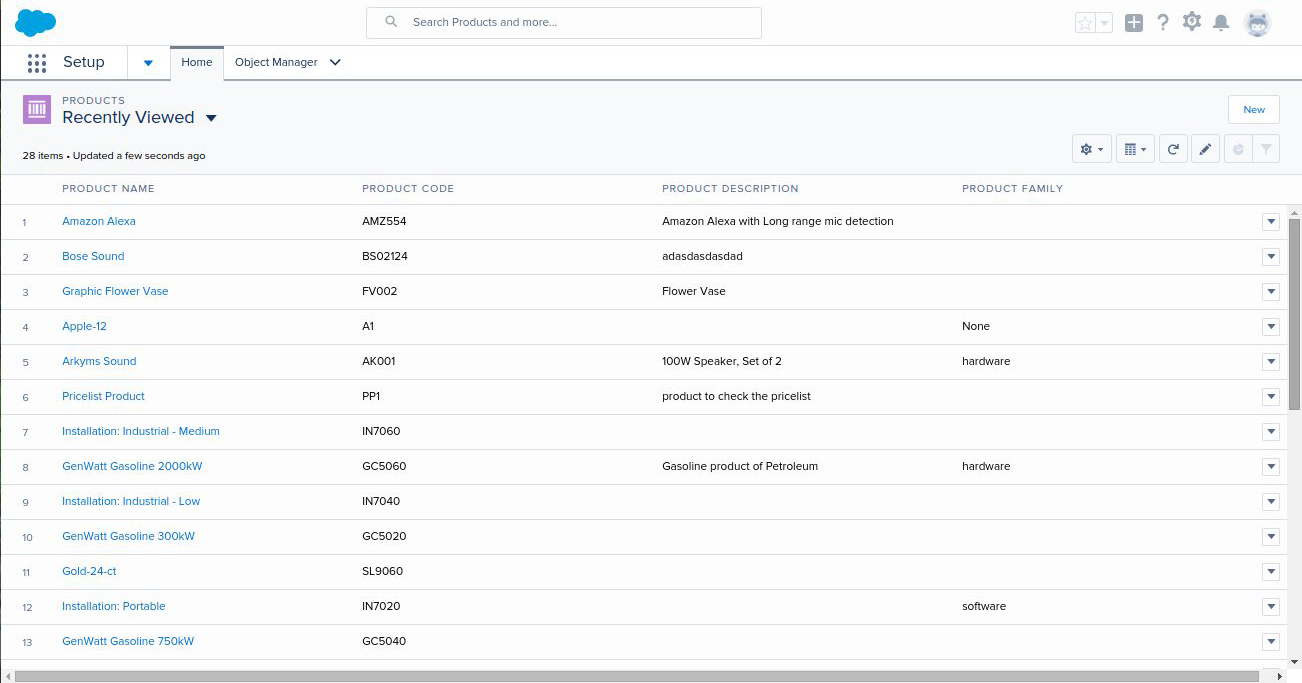Sort by the Product Family column header

pos(1012,188)
